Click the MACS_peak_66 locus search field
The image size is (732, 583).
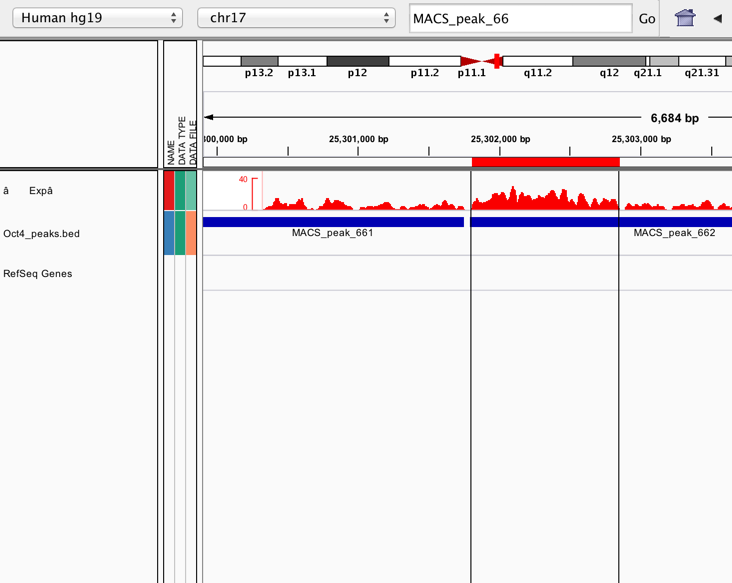point(521,19)
